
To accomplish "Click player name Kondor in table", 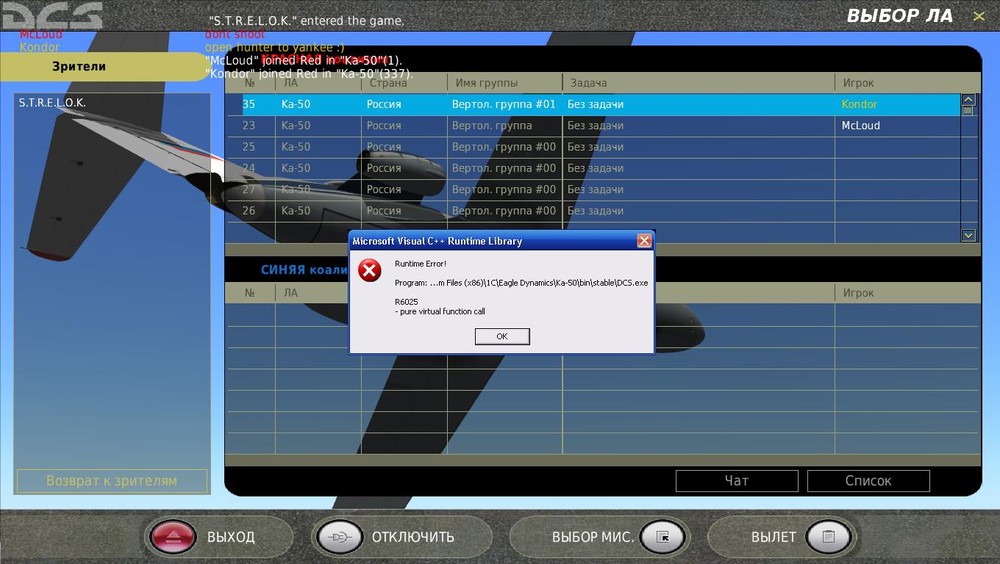I will (859, 104).
